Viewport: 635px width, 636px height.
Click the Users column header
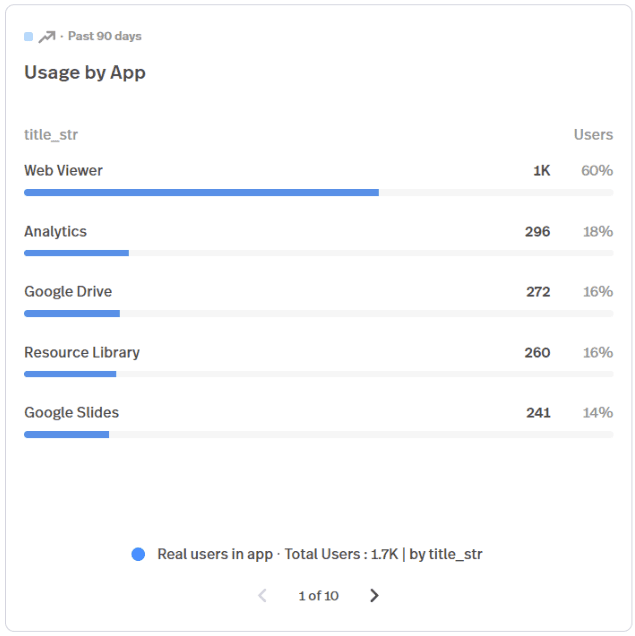(x=593, y=134)
